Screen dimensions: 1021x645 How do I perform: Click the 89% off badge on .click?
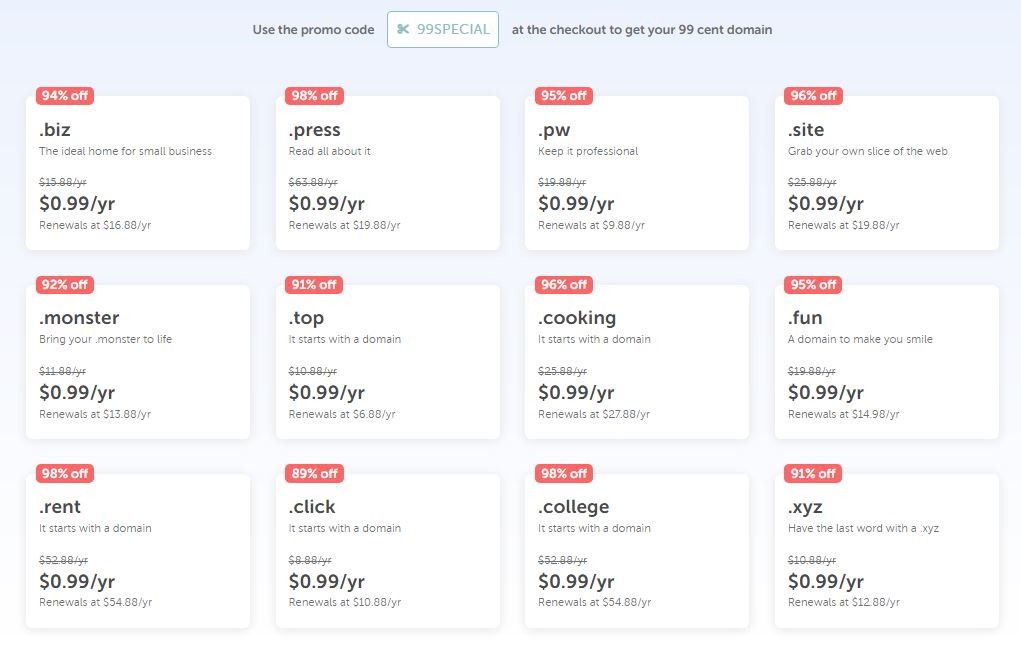(314, 473)
